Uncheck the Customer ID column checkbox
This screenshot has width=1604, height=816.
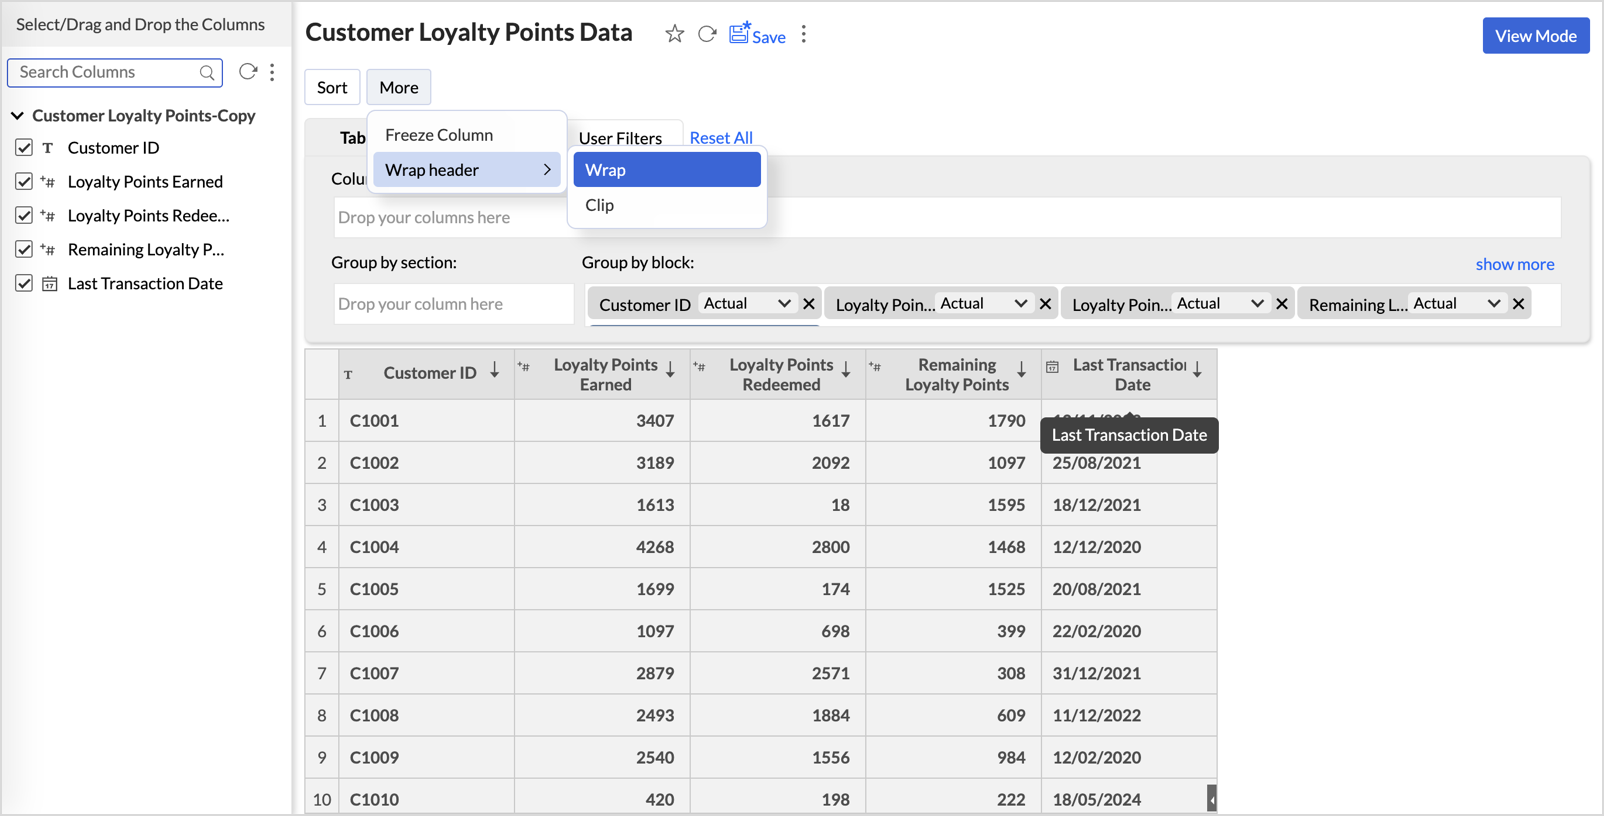click(x=24, y=148)
